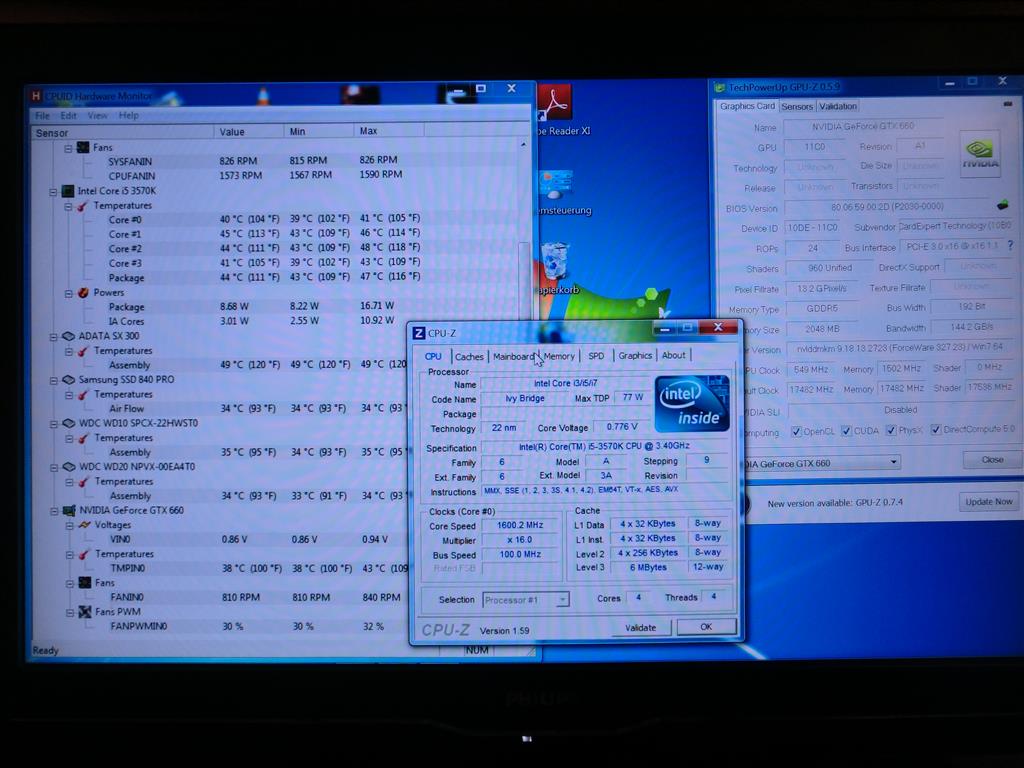
Task: Click the HWMonitor vertical scrollbar up arrow
Action: [x=524, y=144]
